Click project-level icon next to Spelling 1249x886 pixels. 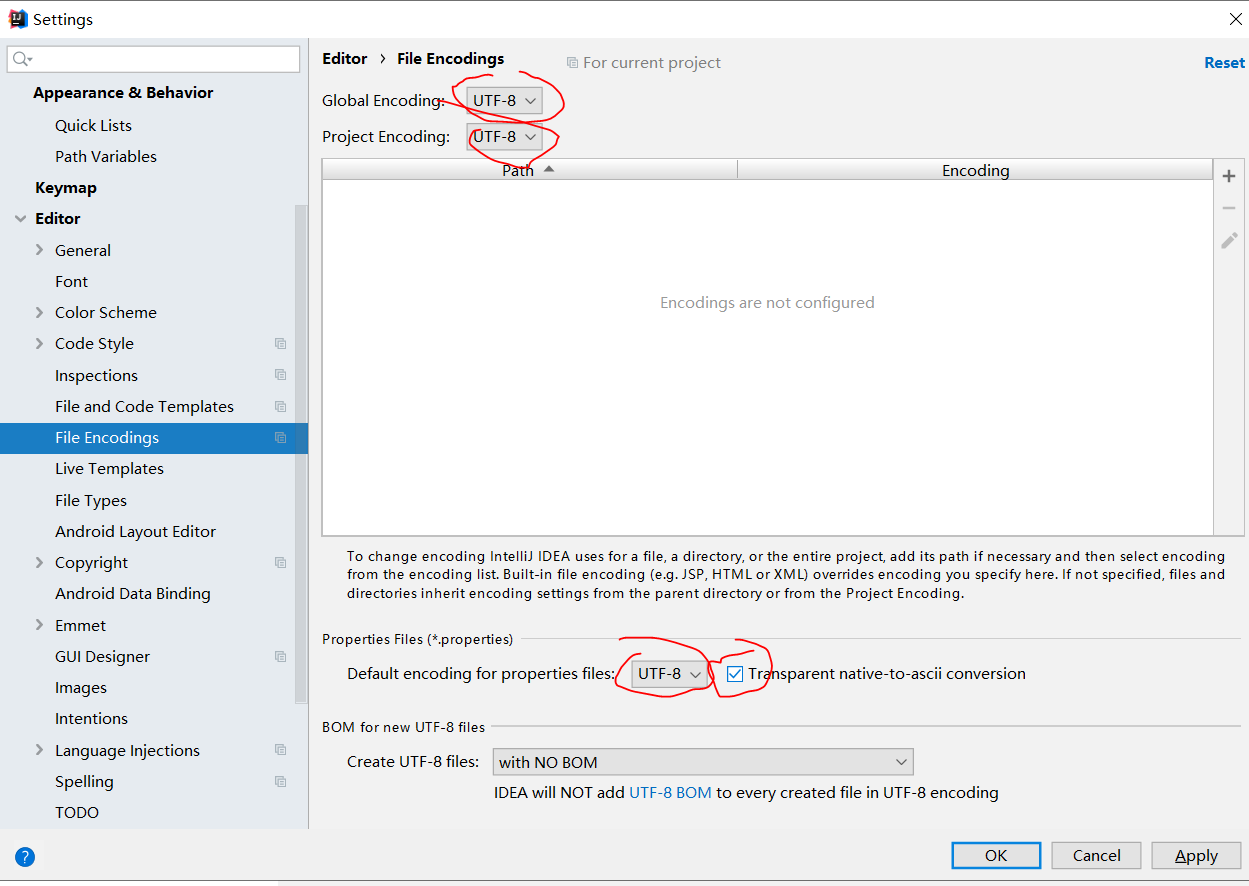point(280,781)
